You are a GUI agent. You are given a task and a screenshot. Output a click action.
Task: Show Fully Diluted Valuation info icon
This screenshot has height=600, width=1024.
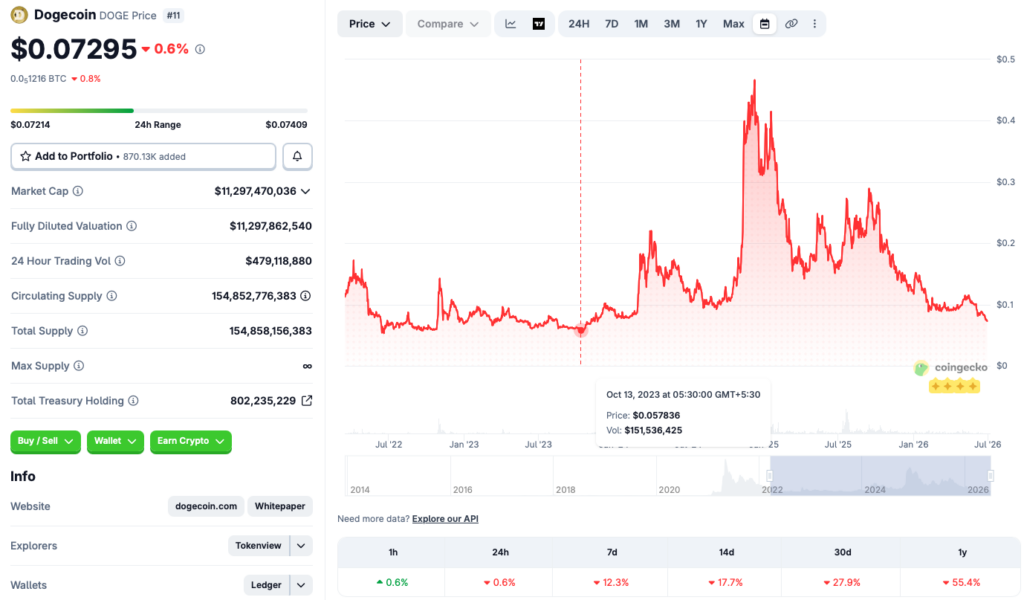click(131, 226)
